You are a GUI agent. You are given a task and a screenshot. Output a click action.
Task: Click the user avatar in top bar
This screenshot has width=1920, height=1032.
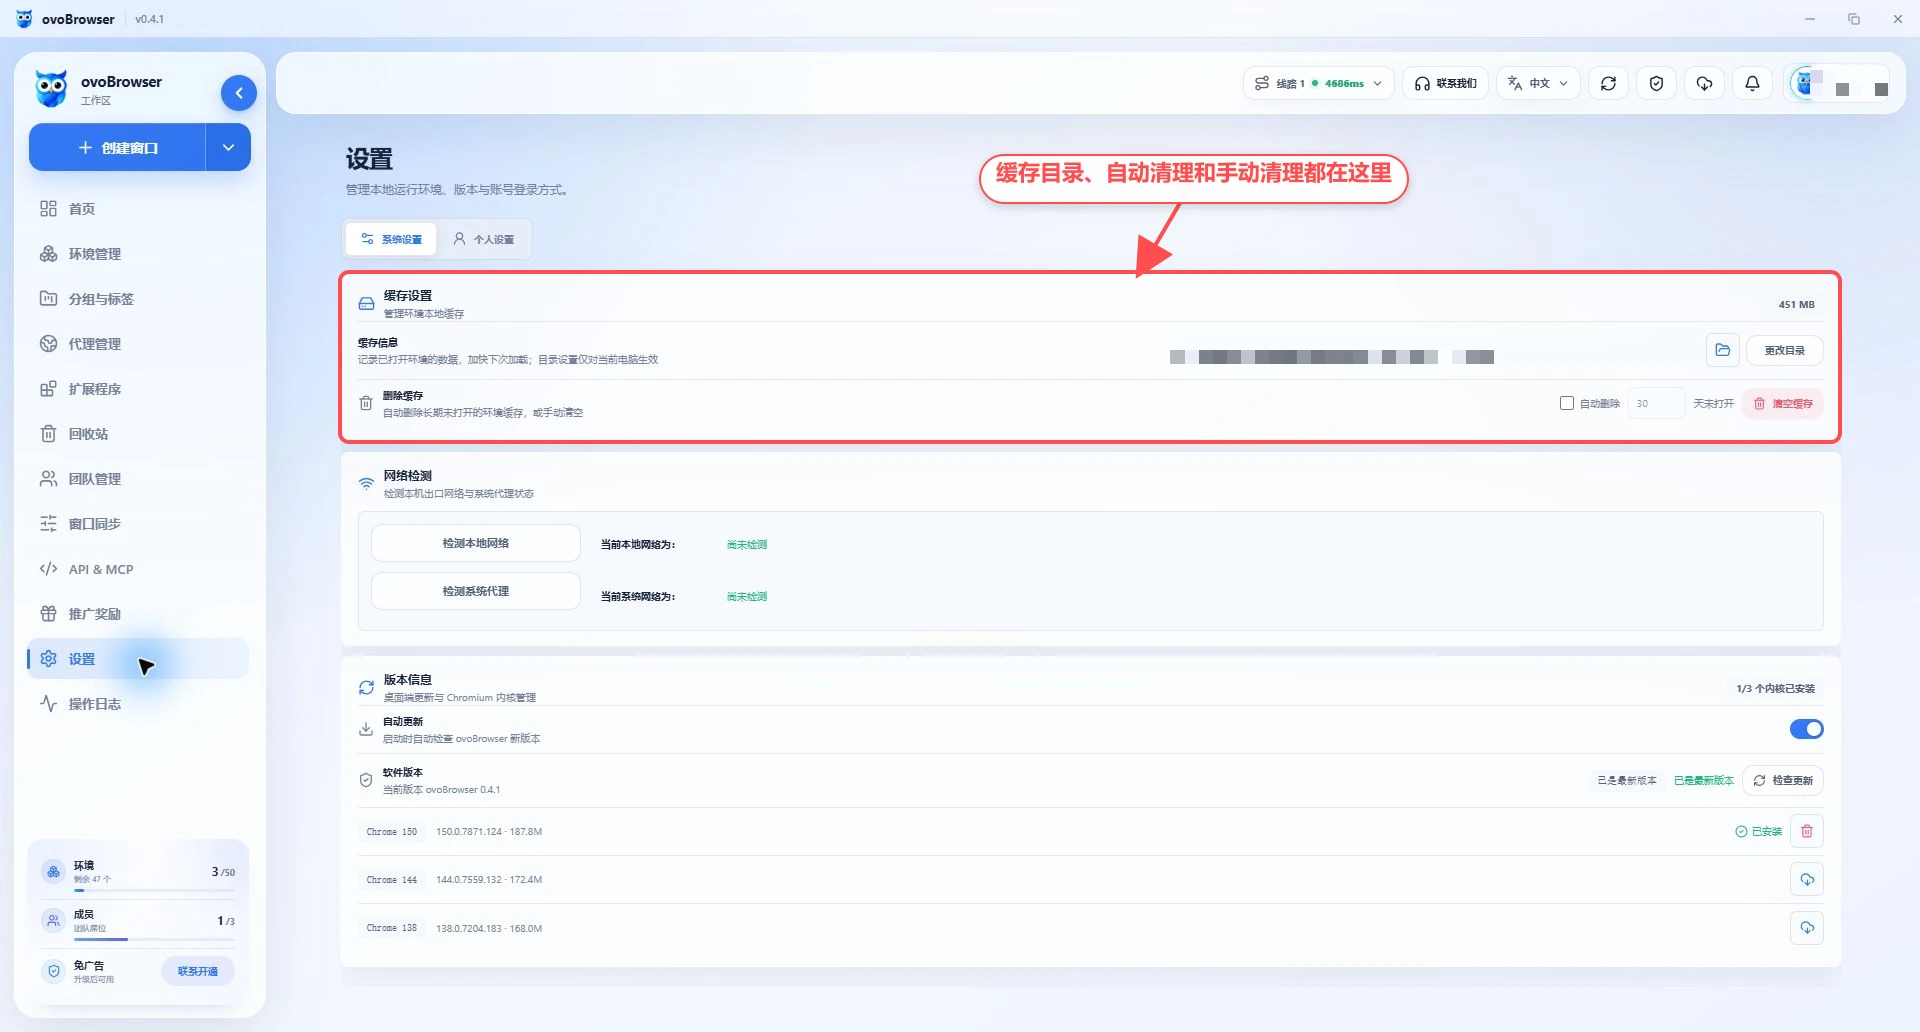1806,83
